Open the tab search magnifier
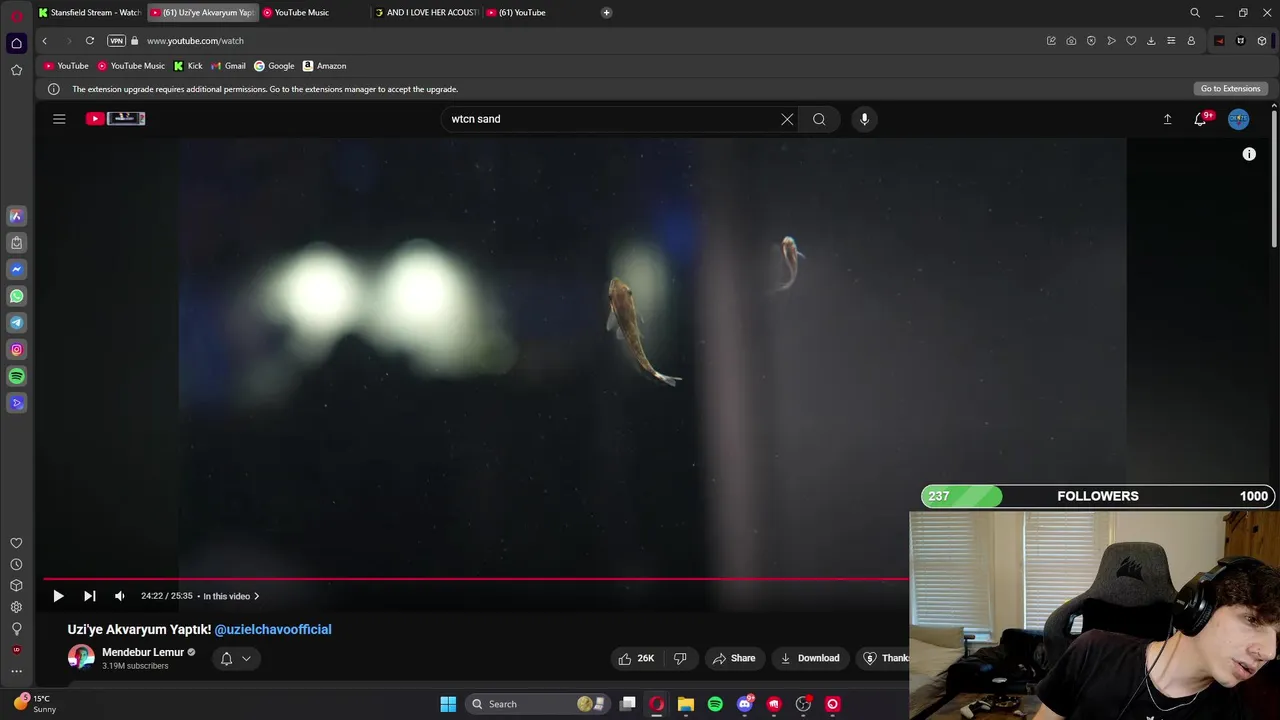 [1194, 13]
